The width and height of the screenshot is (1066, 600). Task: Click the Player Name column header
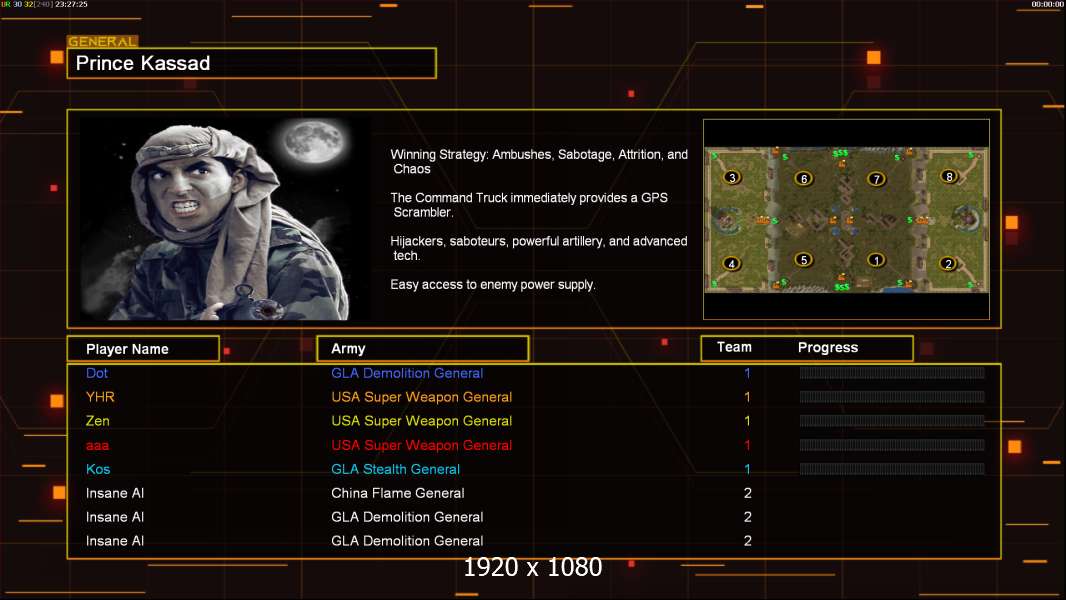click(143, 349)
